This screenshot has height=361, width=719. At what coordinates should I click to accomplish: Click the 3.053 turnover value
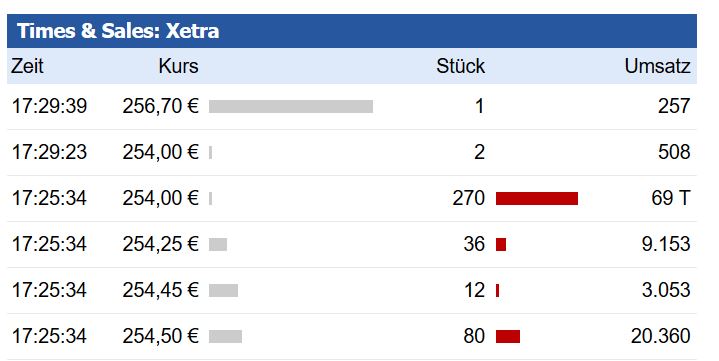click(666, 290)
